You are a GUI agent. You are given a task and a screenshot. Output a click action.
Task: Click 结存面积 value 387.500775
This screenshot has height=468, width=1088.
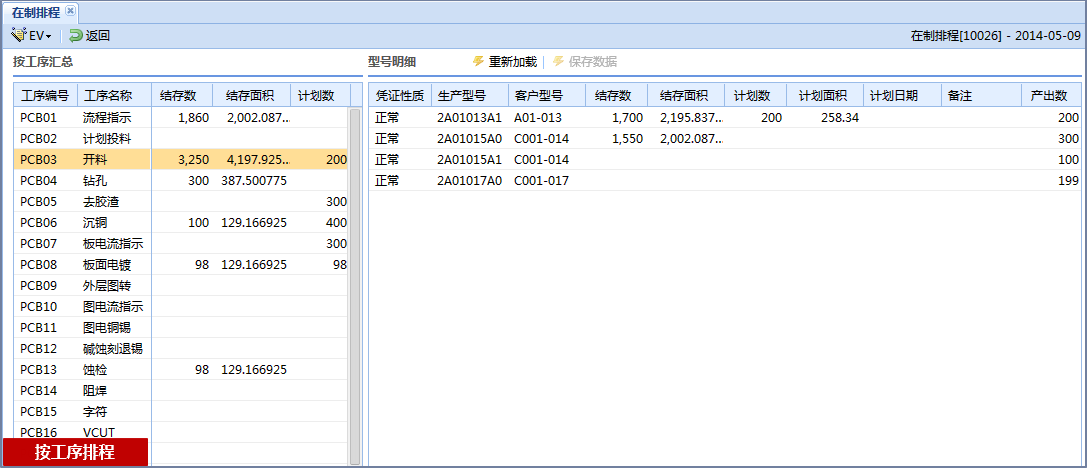coord(254,181)
